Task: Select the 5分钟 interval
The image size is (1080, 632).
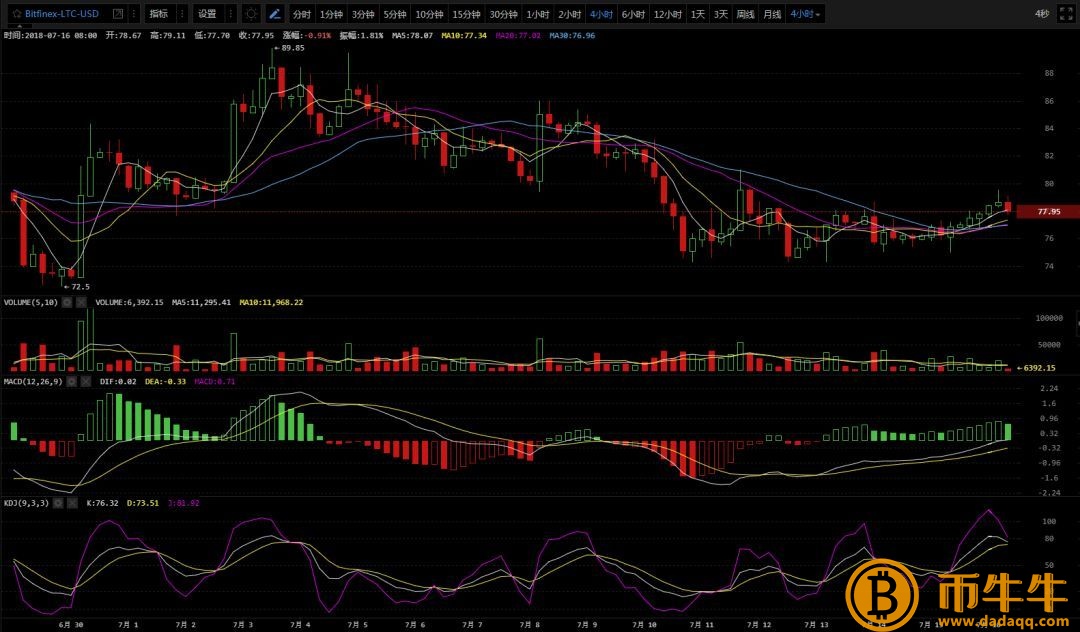Action: [x=395, y=14]
